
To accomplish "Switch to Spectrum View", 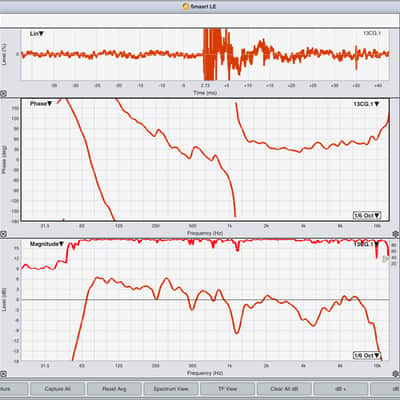I will tap(171, 389).
